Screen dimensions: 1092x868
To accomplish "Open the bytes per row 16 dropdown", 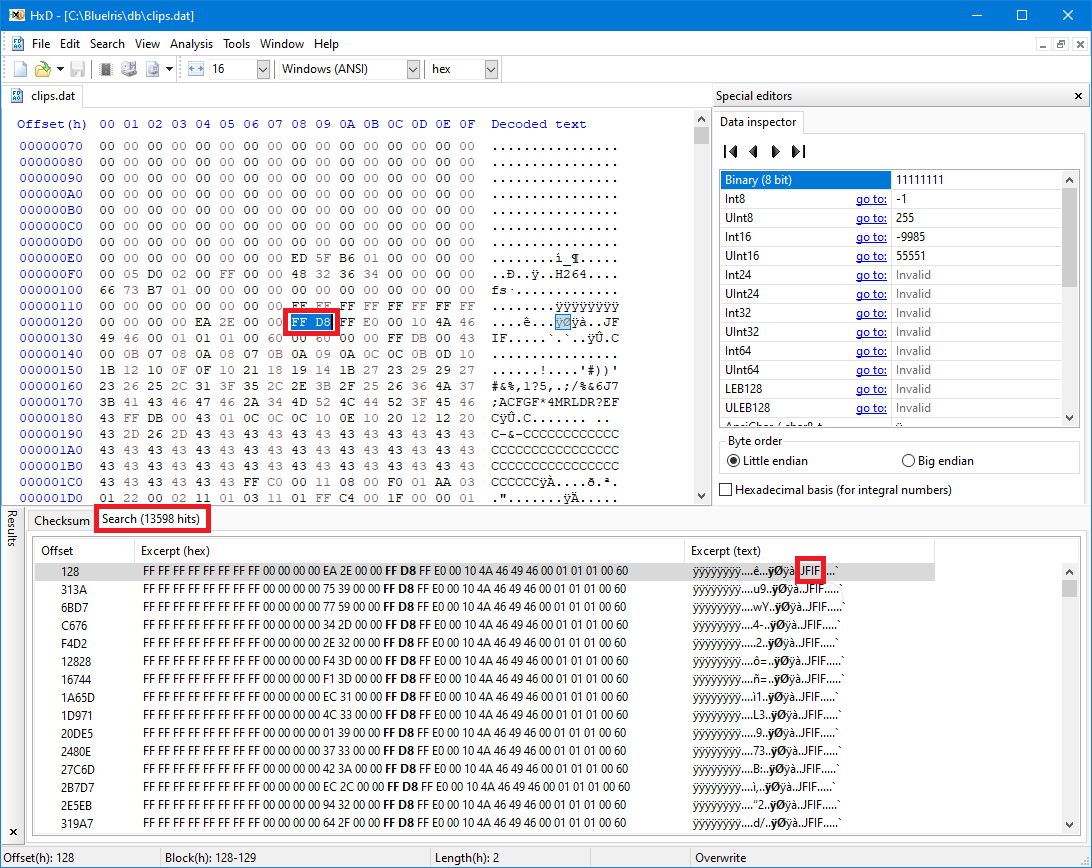I will click(x=263, y=69).
